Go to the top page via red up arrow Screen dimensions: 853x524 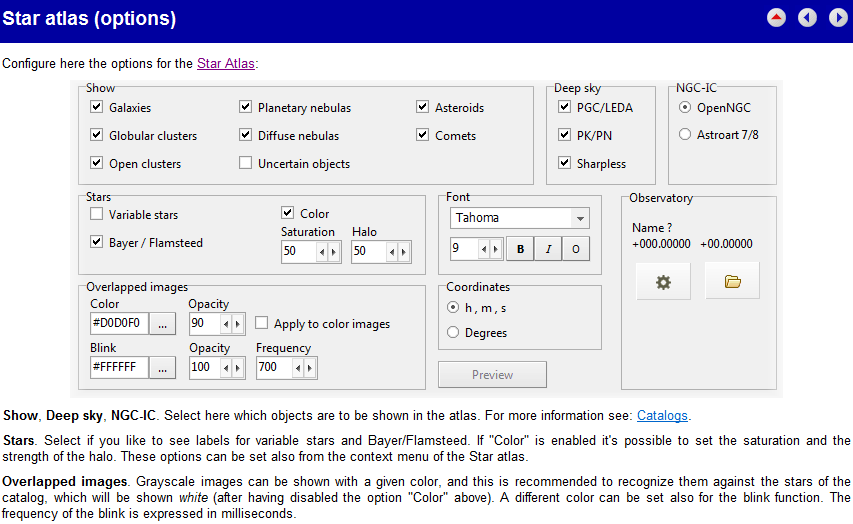pos(776,18)
